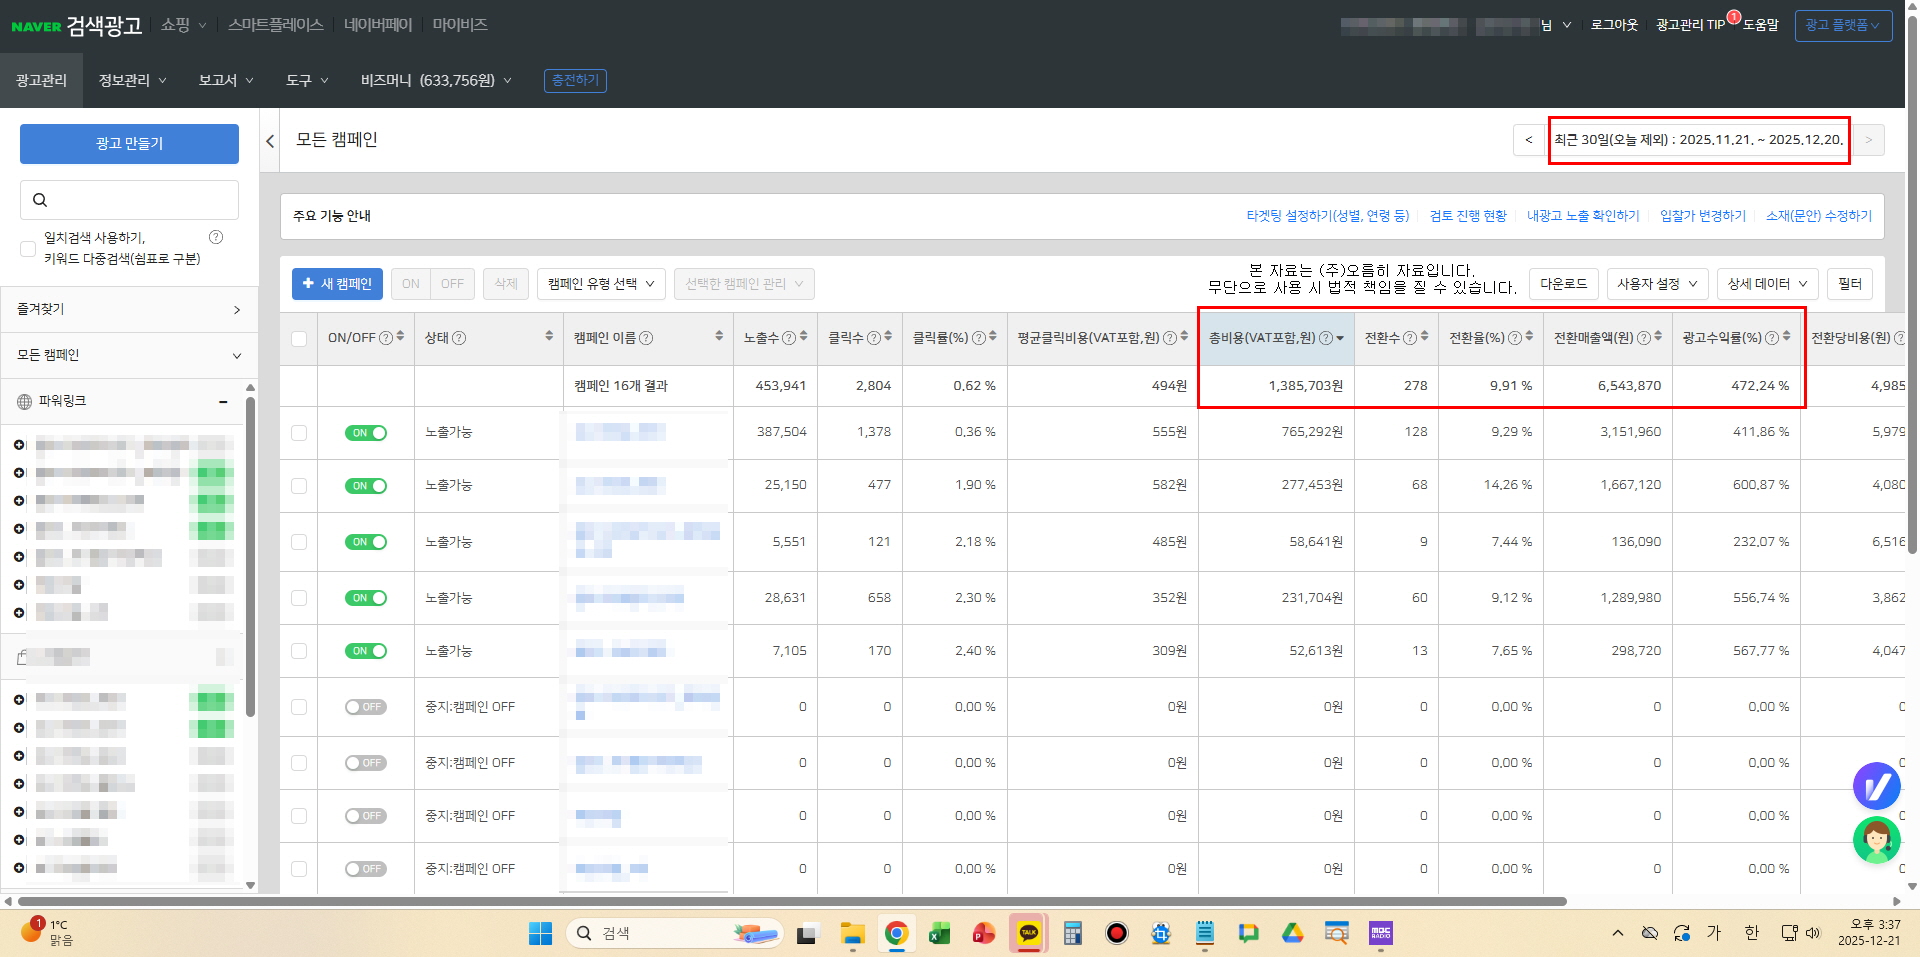
Task: Check the select-all campaigns header checkbox
Action: click(x=299, y=338)
